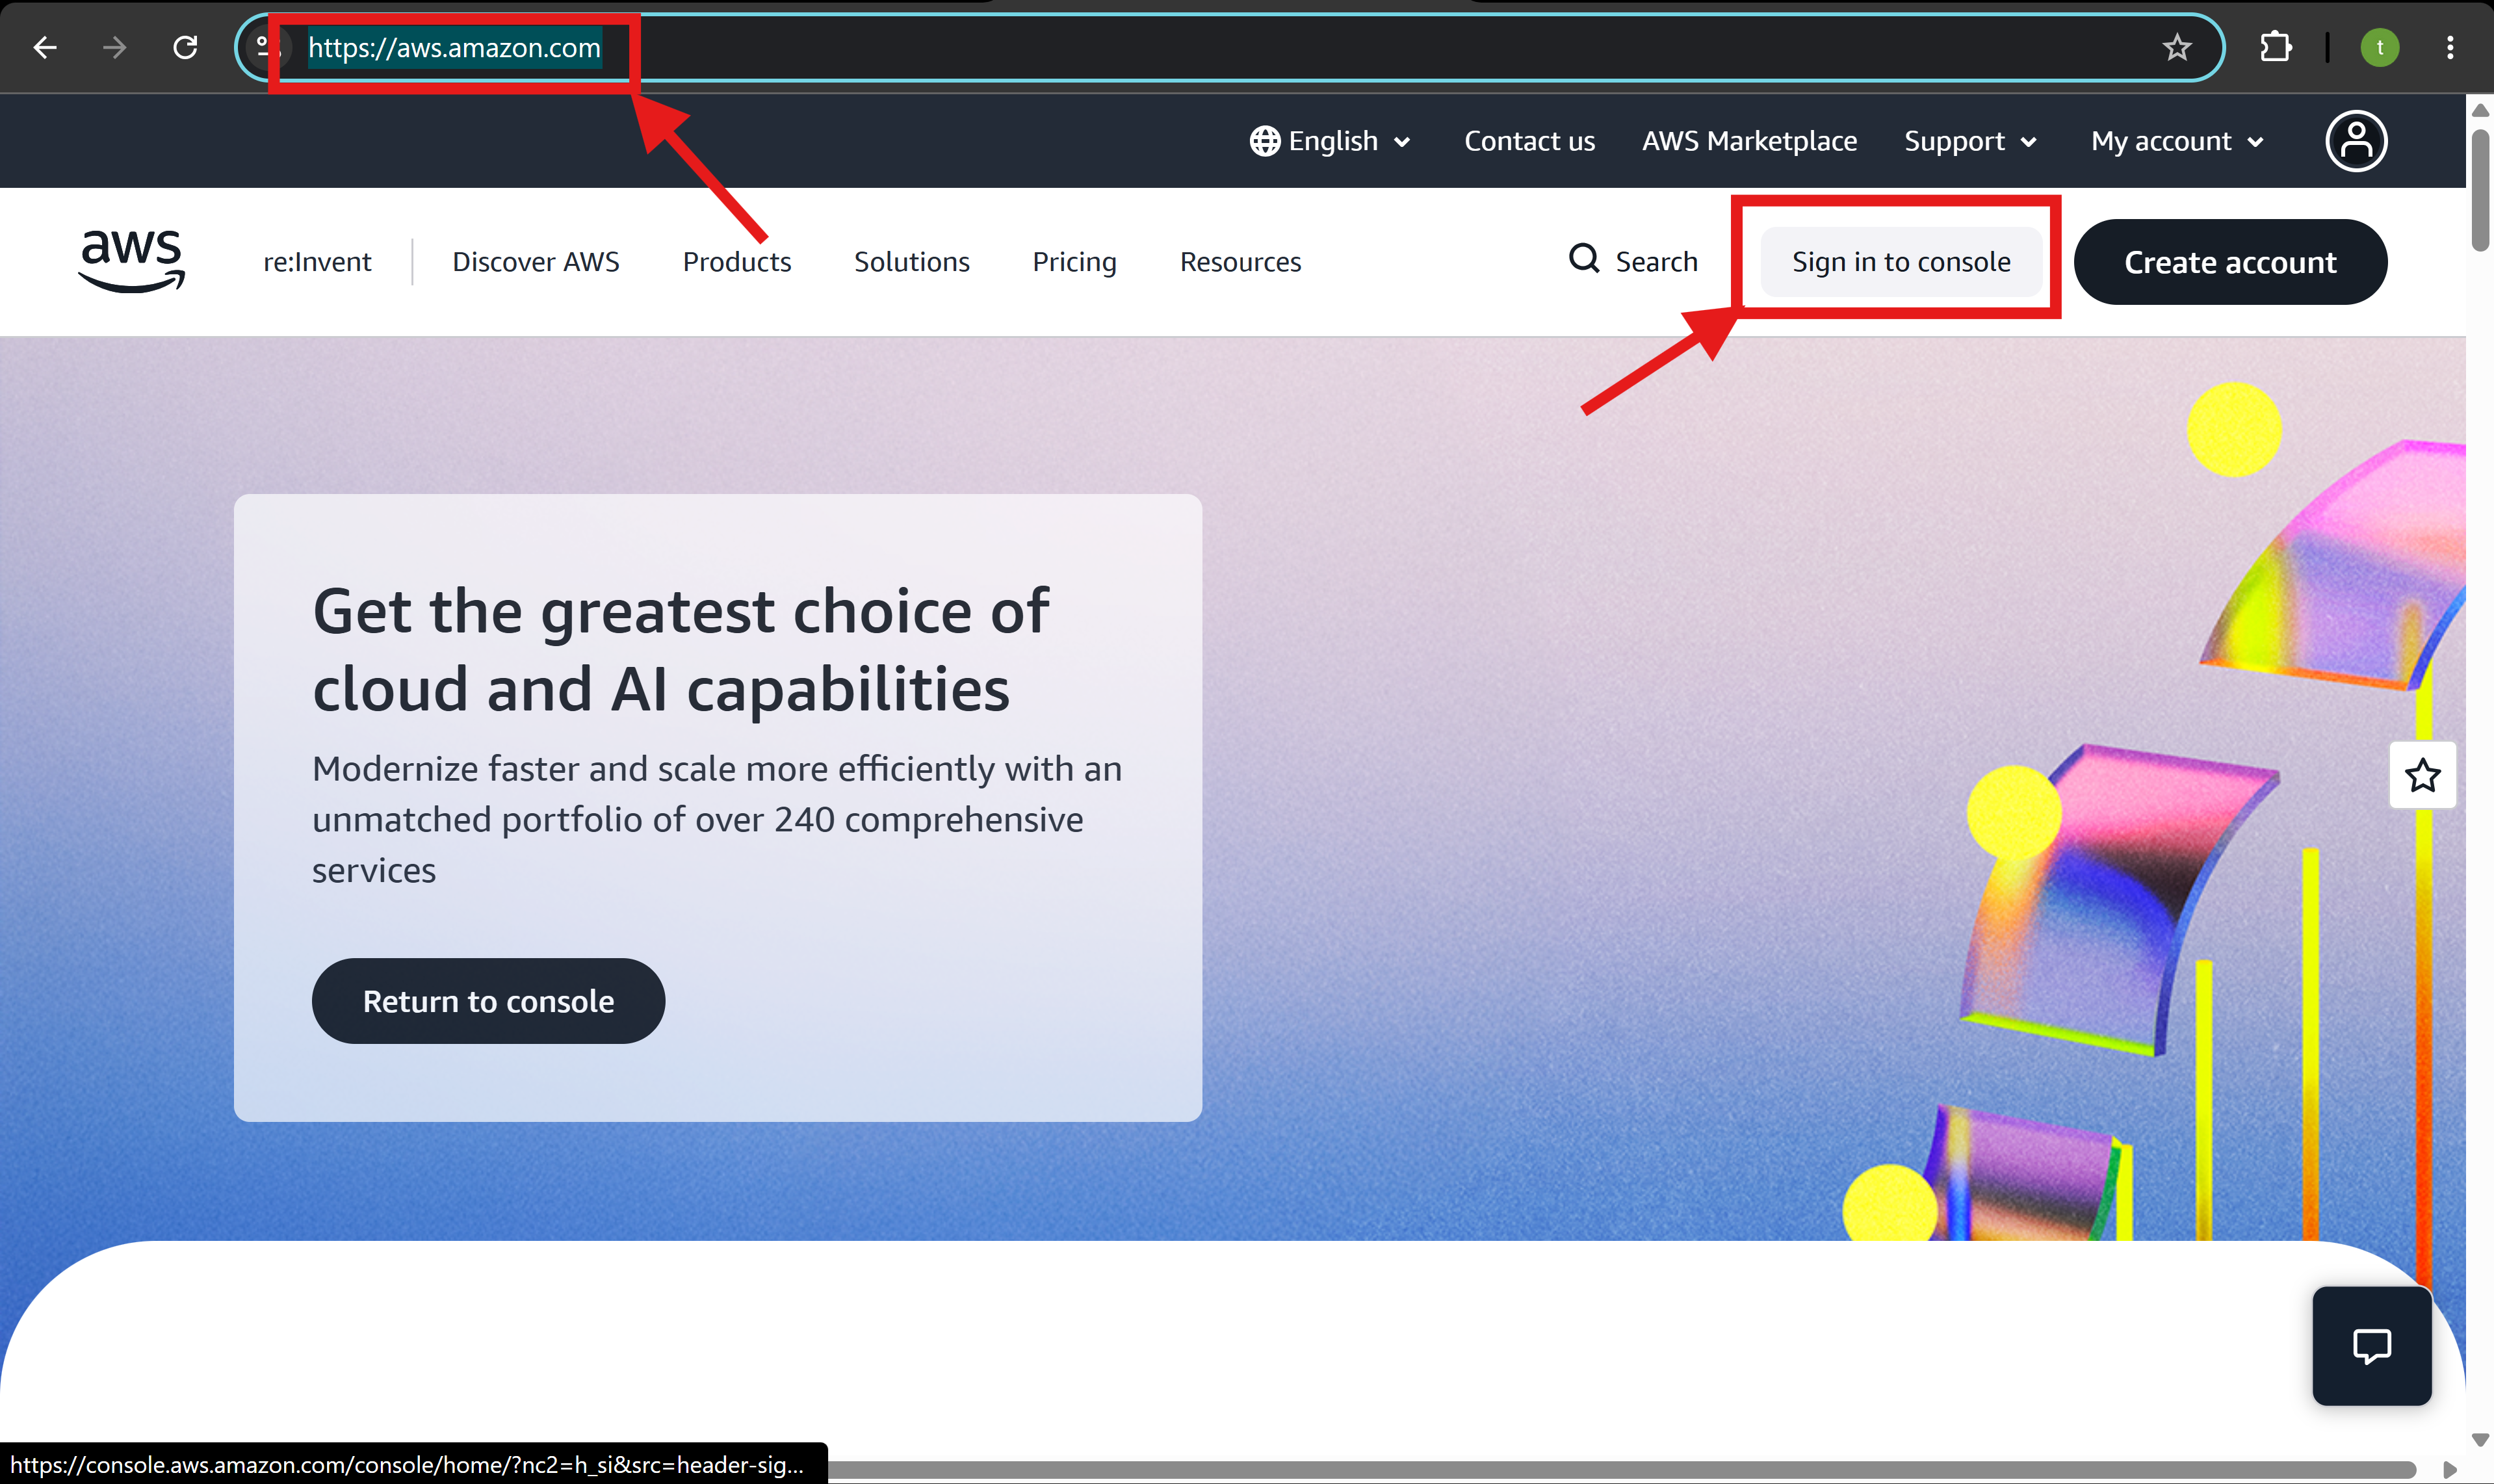Click the 'Get the greatest choice' headline
This screenshot has height=1484, width=2494.
pyautogui.click(x=681, y=650)
